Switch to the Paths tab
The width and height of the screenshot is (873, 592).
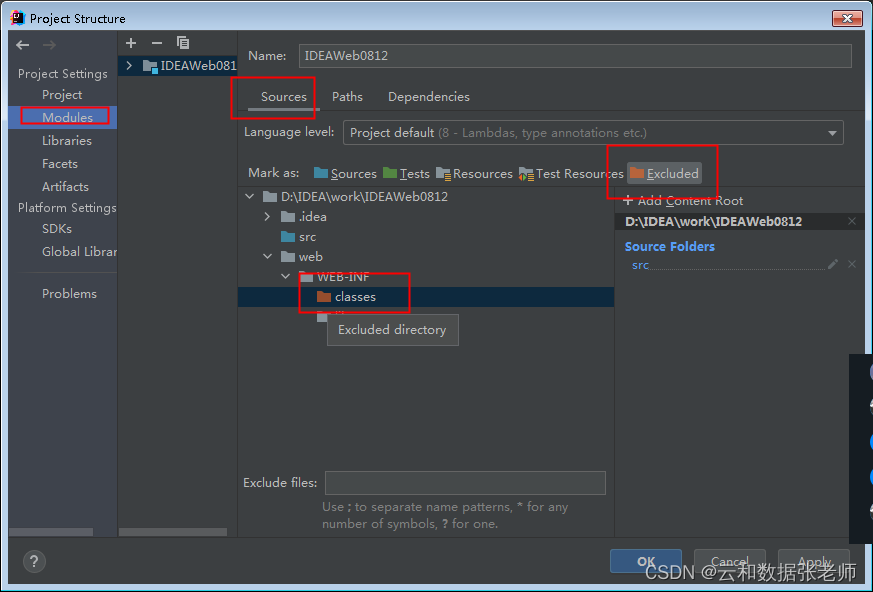(347, 97)
